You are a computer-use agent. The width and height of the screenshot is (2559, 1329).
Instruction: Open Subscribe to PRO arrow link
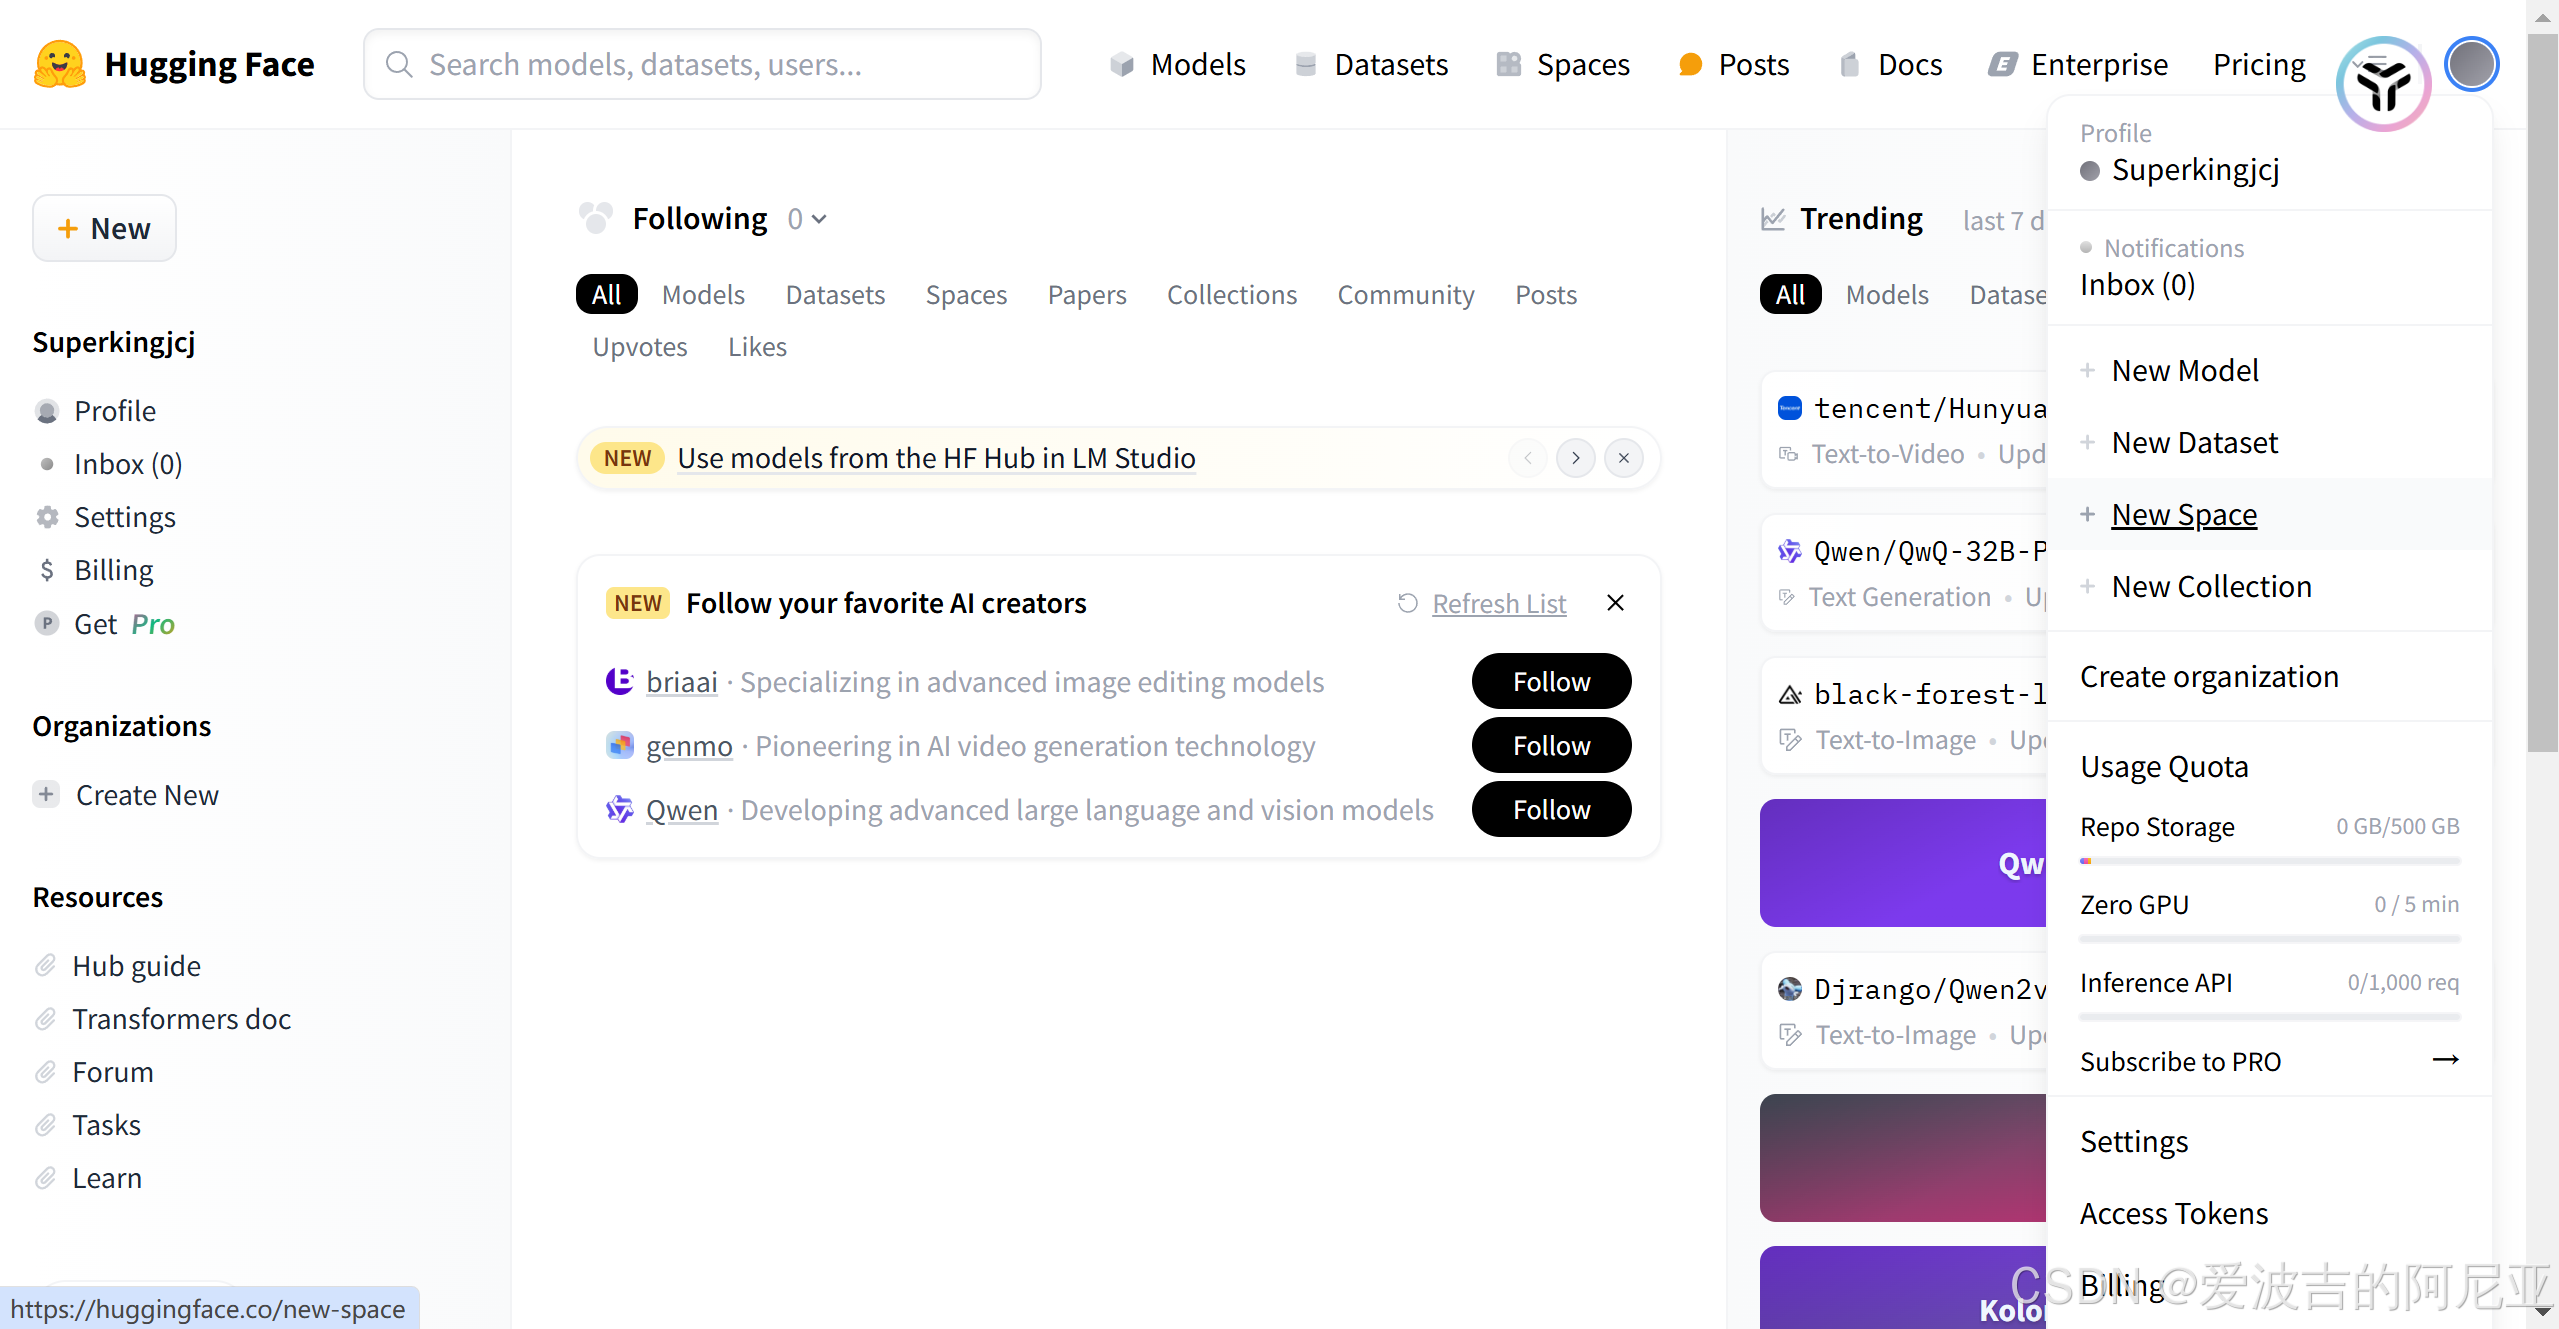[x=2445, y=1060]
